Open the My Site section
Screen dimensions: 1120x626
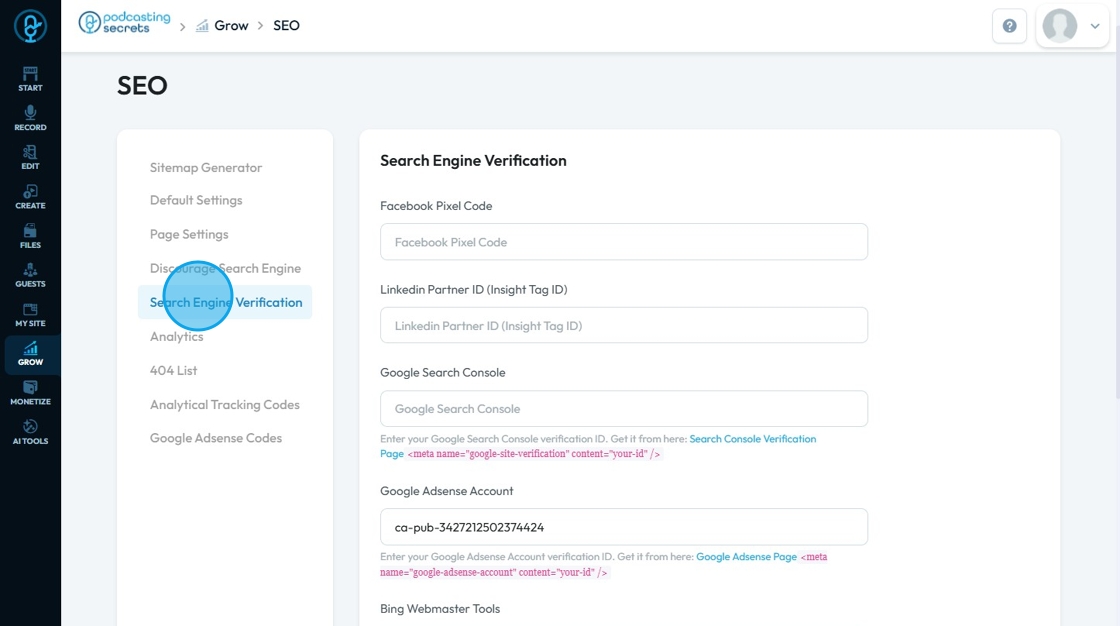coord(30,314)
